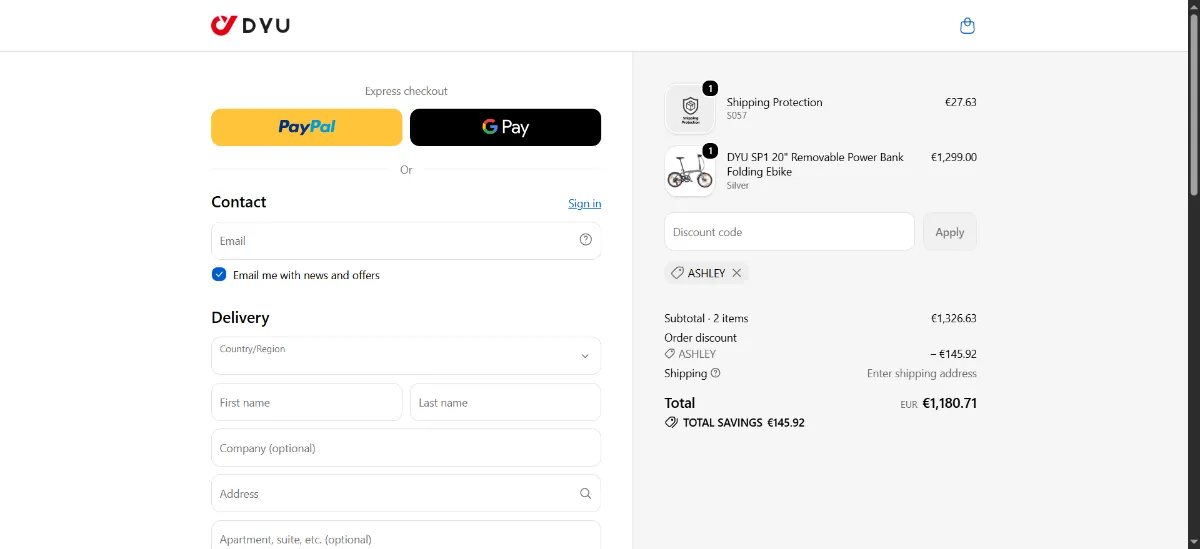Click the Subtotal · 2 items label
1200x549 pixels.
(x=706, y=318)
